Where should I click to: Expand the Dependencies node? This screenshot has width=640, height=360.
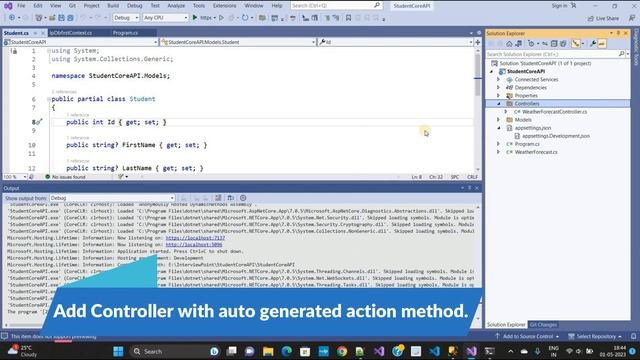(498, 87)
